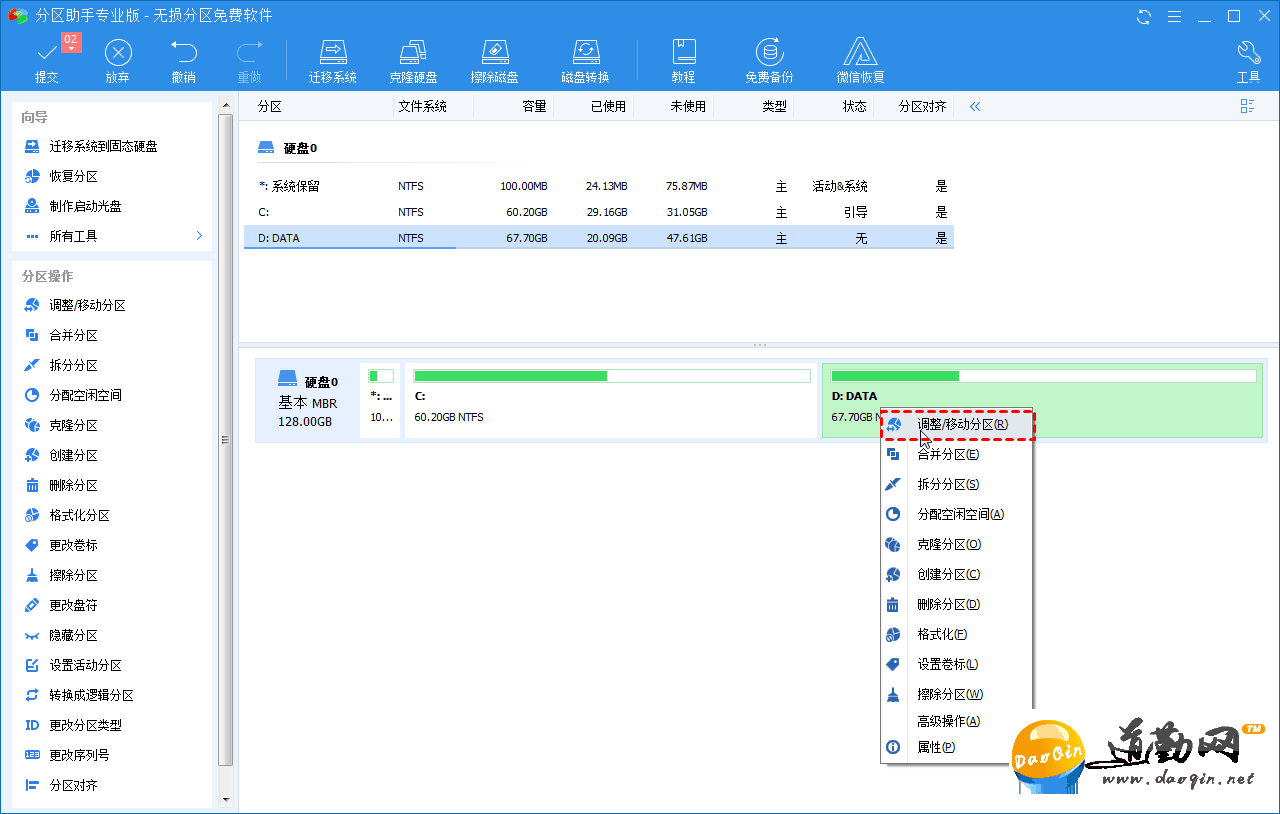Open the 工具 wrench icon
This screenshot has width=1280, height=814.
coord(1248,62)
